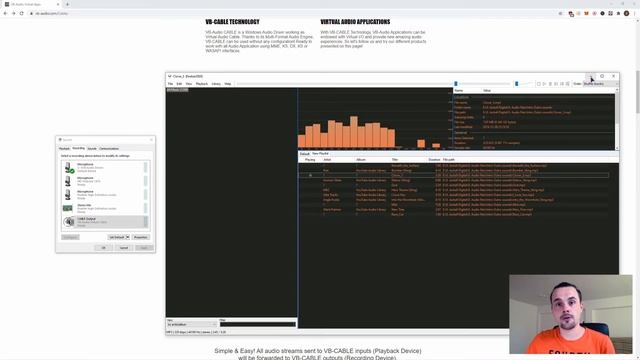Select the currently playing track row in playlist
Image resolution: width=640 pixels, height=360 pixels.
(x=454, y=175)
